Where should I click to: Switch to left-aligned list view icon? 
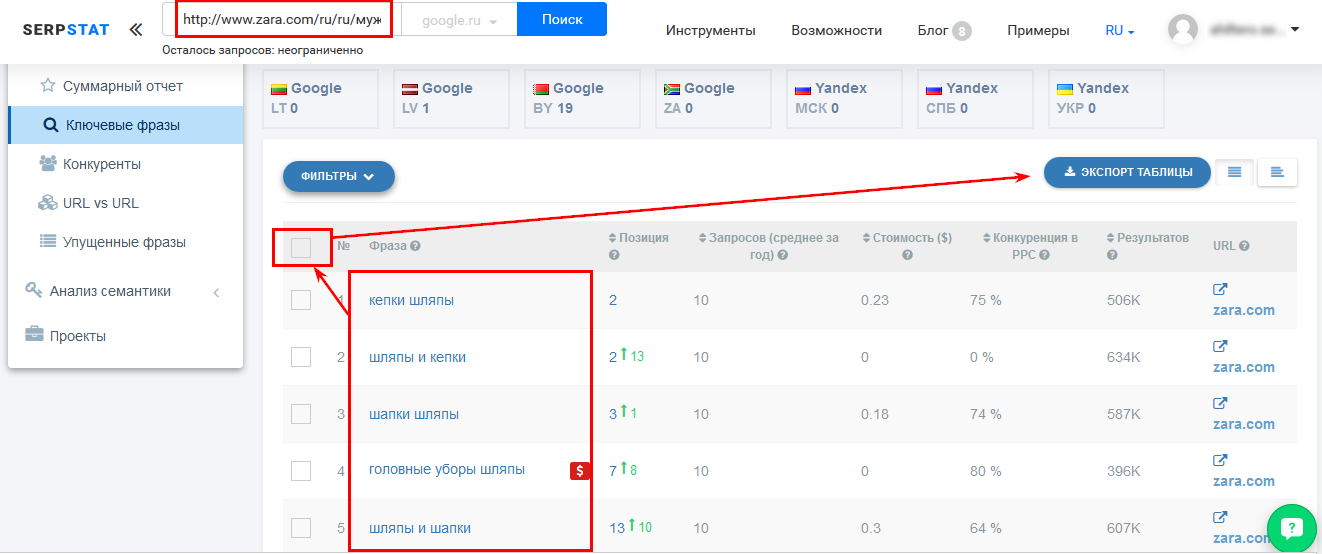[x=1277, y=172]
